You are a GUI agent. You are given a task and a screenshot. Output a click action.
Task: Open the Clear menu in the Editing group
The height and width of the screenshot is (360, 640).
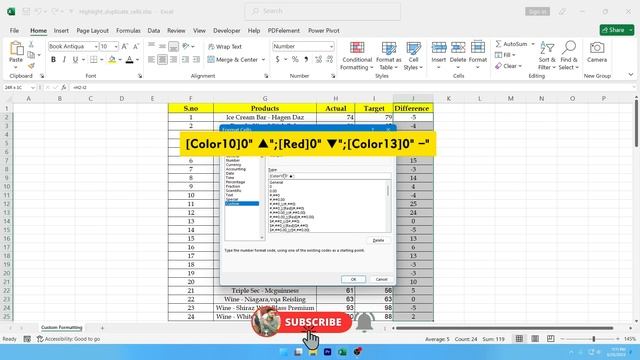click(509, 66)
